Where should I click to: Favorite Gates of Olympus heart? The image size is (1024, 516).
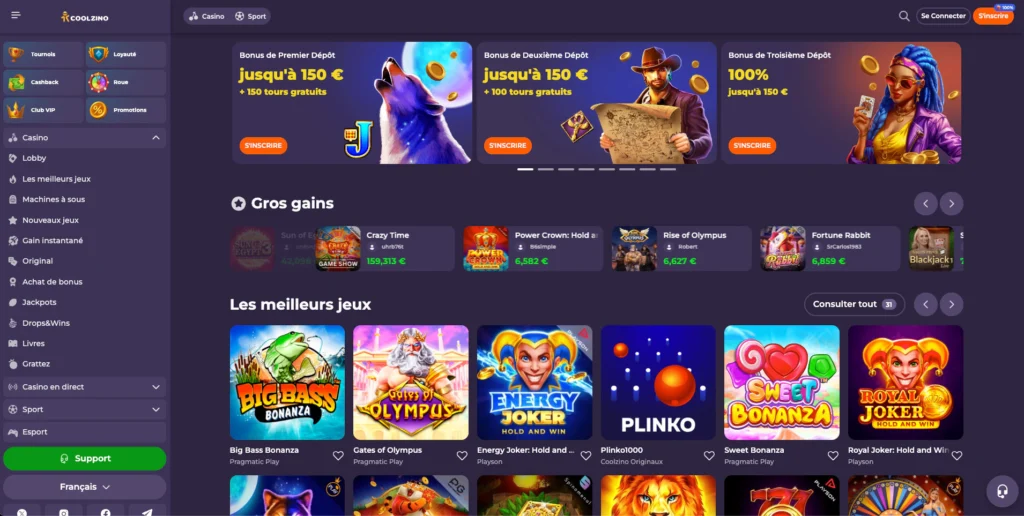[462, 455]
